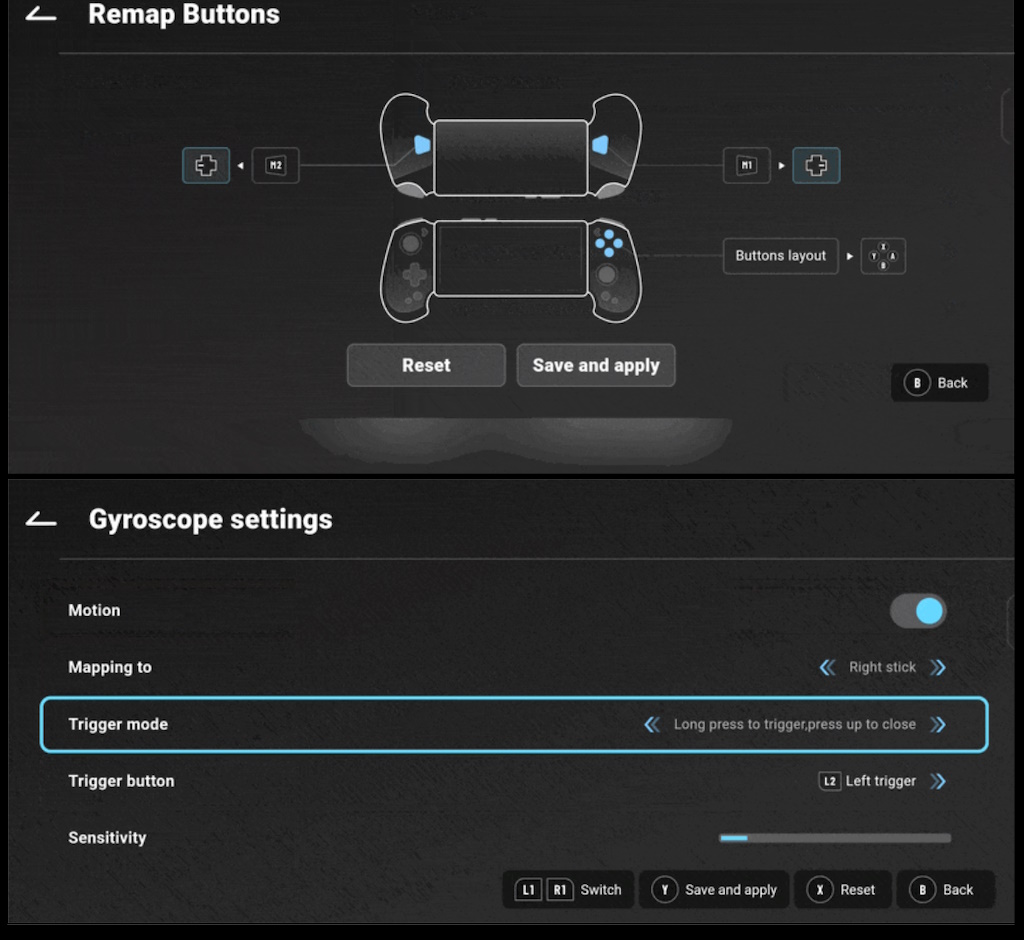Open D-pad mapping next to M1

(x=816, y=165)
